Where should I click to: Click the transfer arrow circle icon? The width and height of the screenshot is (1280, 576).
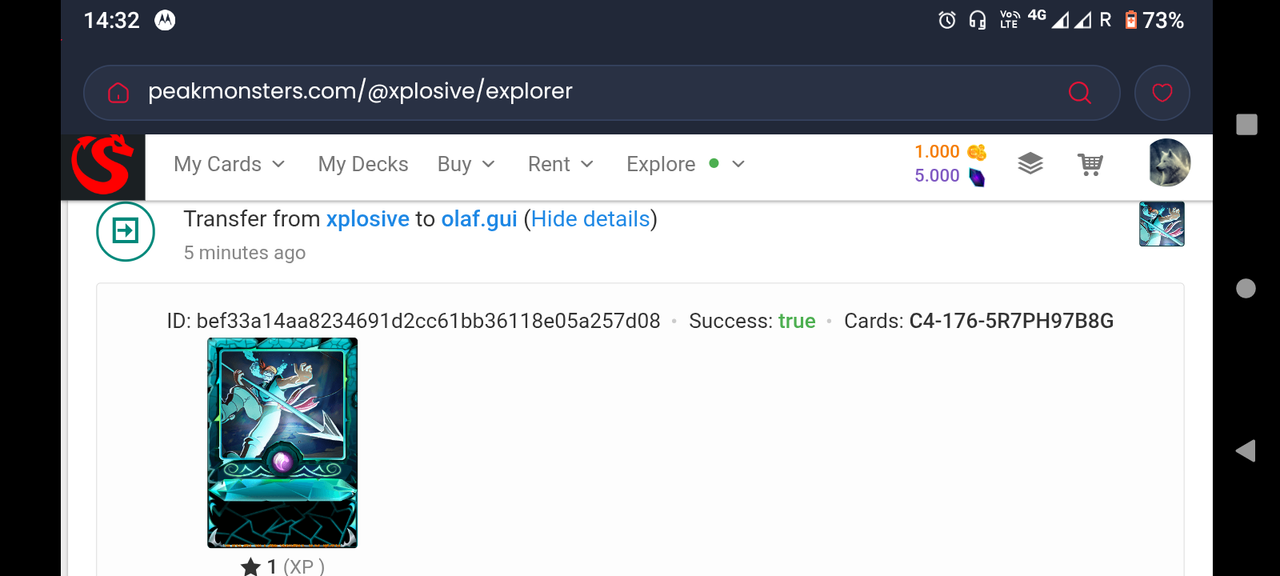(126, 232)
